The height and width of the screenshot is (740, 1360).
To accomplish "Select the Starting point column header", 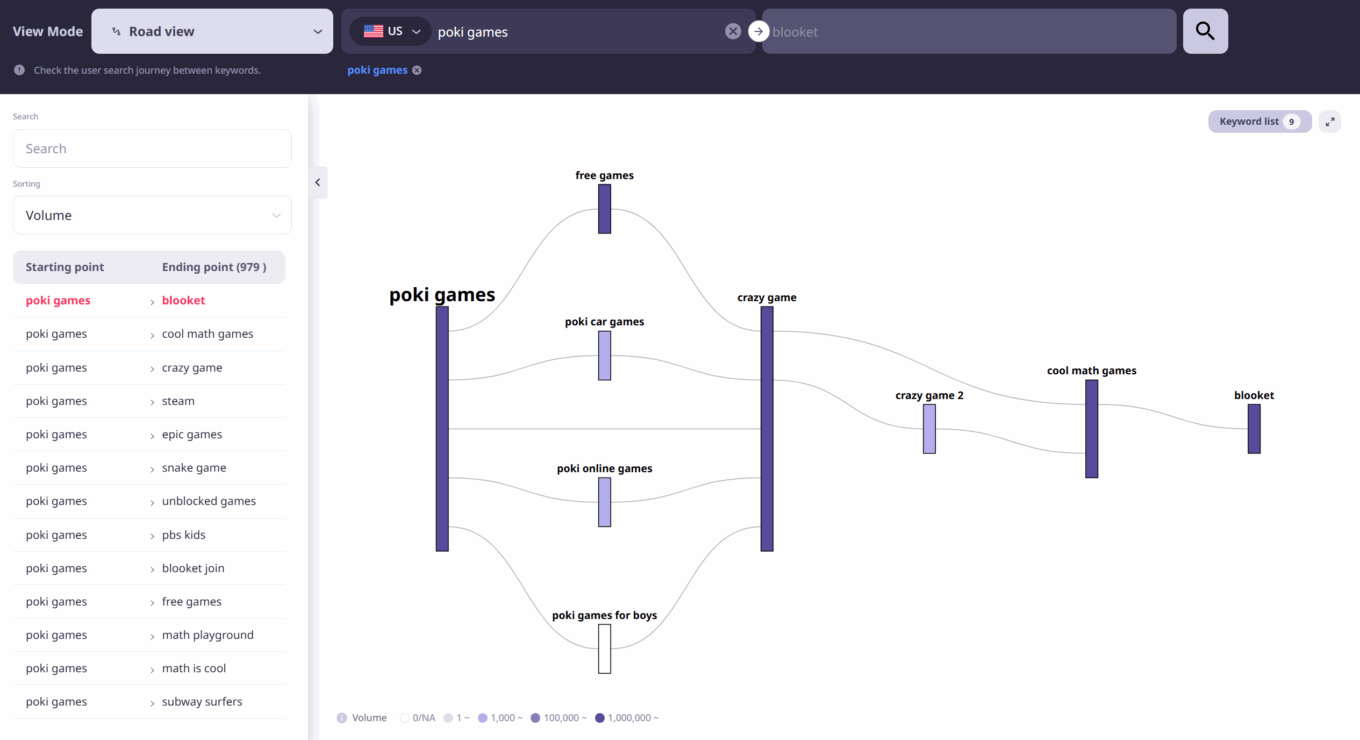I will coord(65,267).
